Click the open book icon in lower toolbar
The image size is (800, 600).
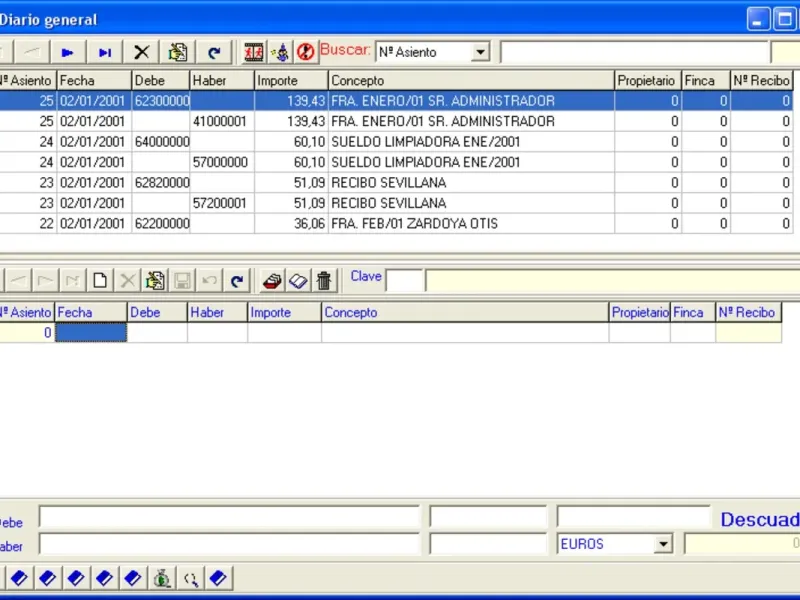tap(298, 281)
